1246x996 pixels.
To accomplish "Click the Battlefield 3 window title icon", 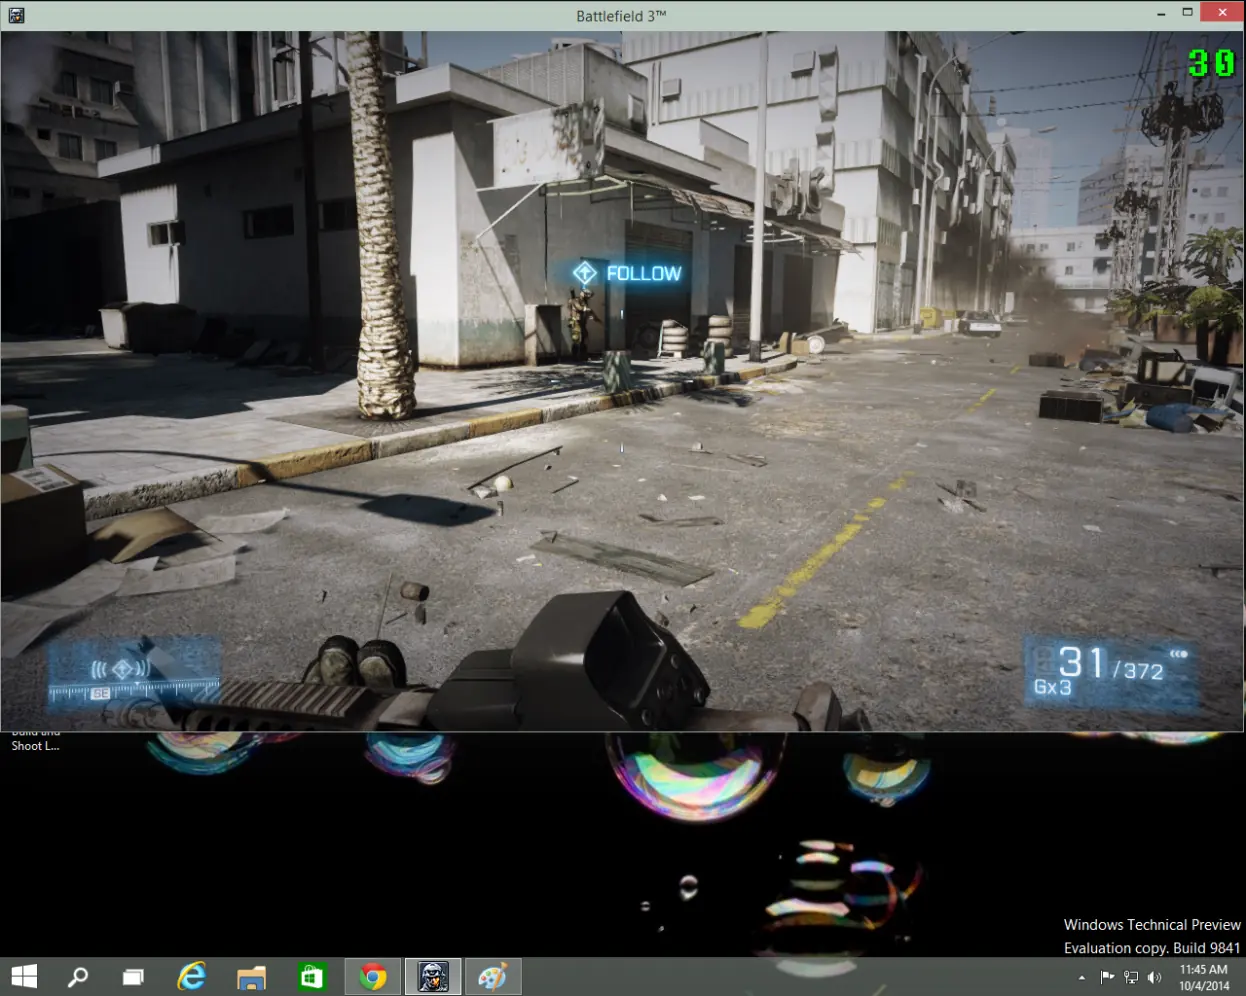I will (16, 15).
